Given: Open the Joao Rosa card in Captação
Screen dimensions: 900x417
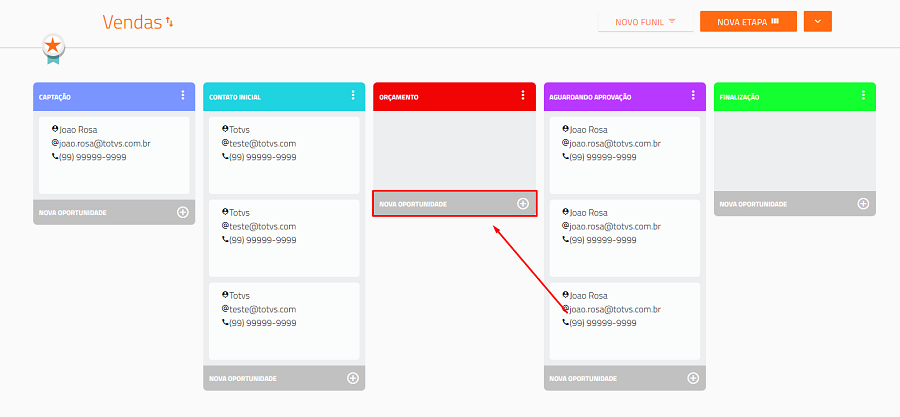Looking at the screenshot, I should (114, 155).
